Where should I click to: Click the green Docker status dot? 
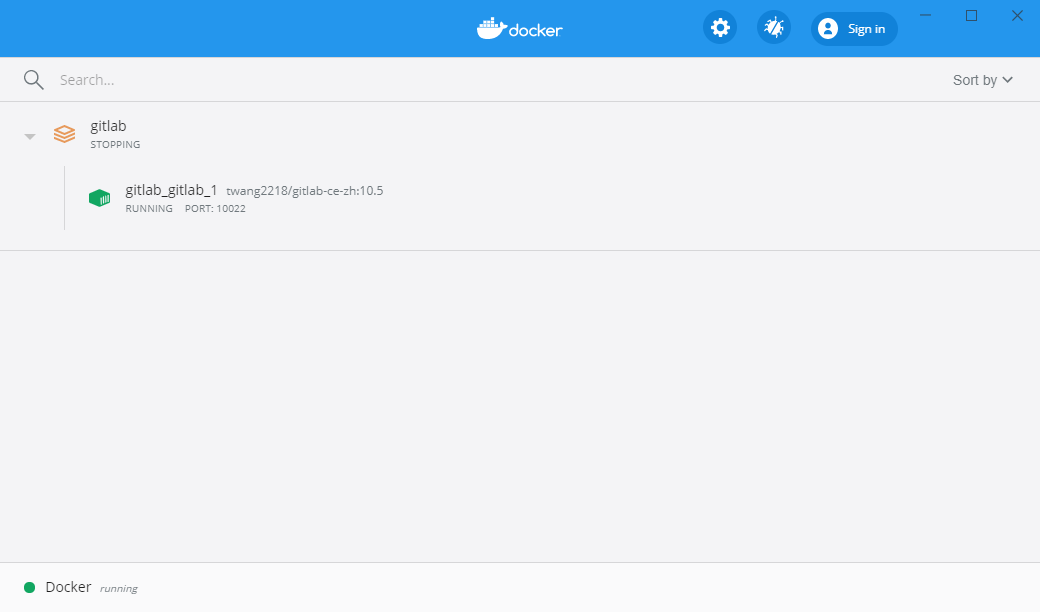click(x=30, y=587)
